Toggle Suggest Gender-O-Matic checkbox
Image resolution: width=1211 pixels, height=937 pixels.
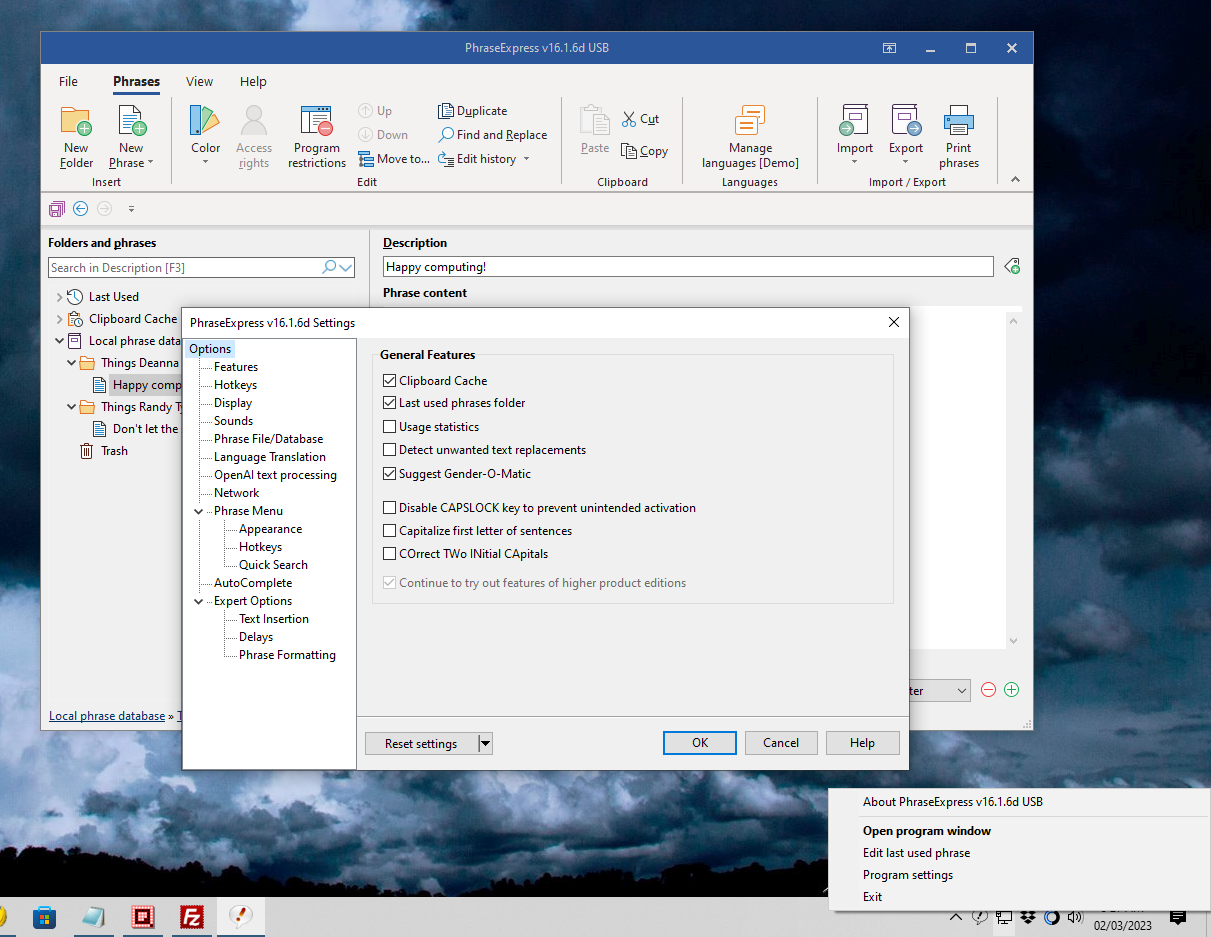tap(390, 474)
